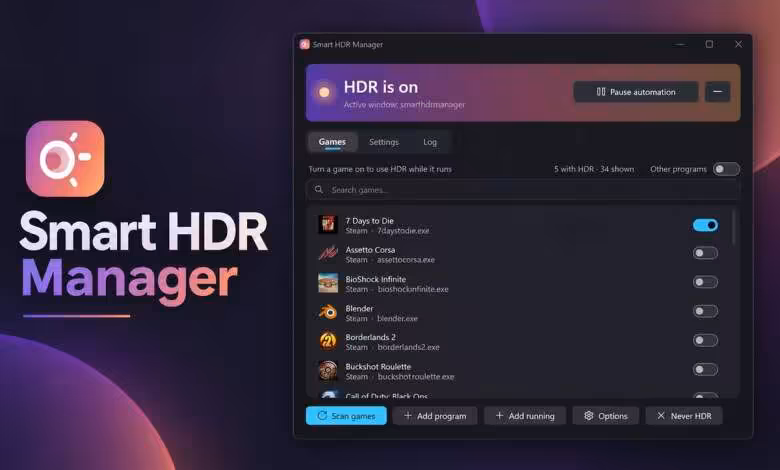Minimize the Smart HDR Manager window
This screenshot has height=470, width=780.
tap(680, 44)
